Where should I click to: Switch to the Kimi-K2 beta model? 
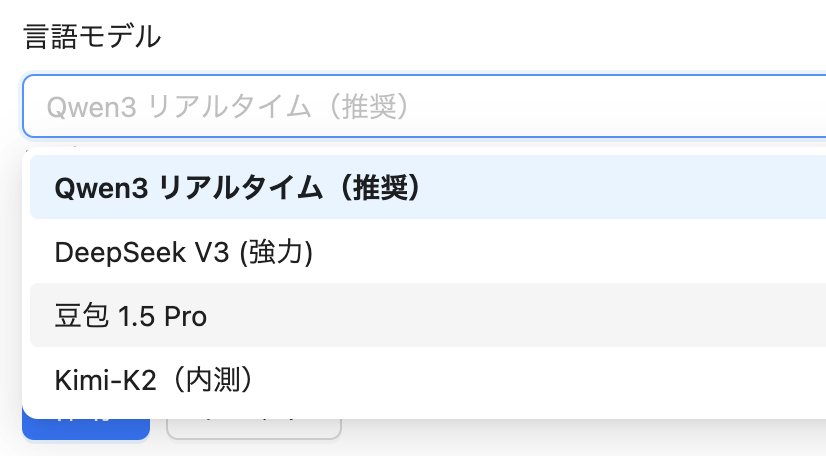[428, 379]
